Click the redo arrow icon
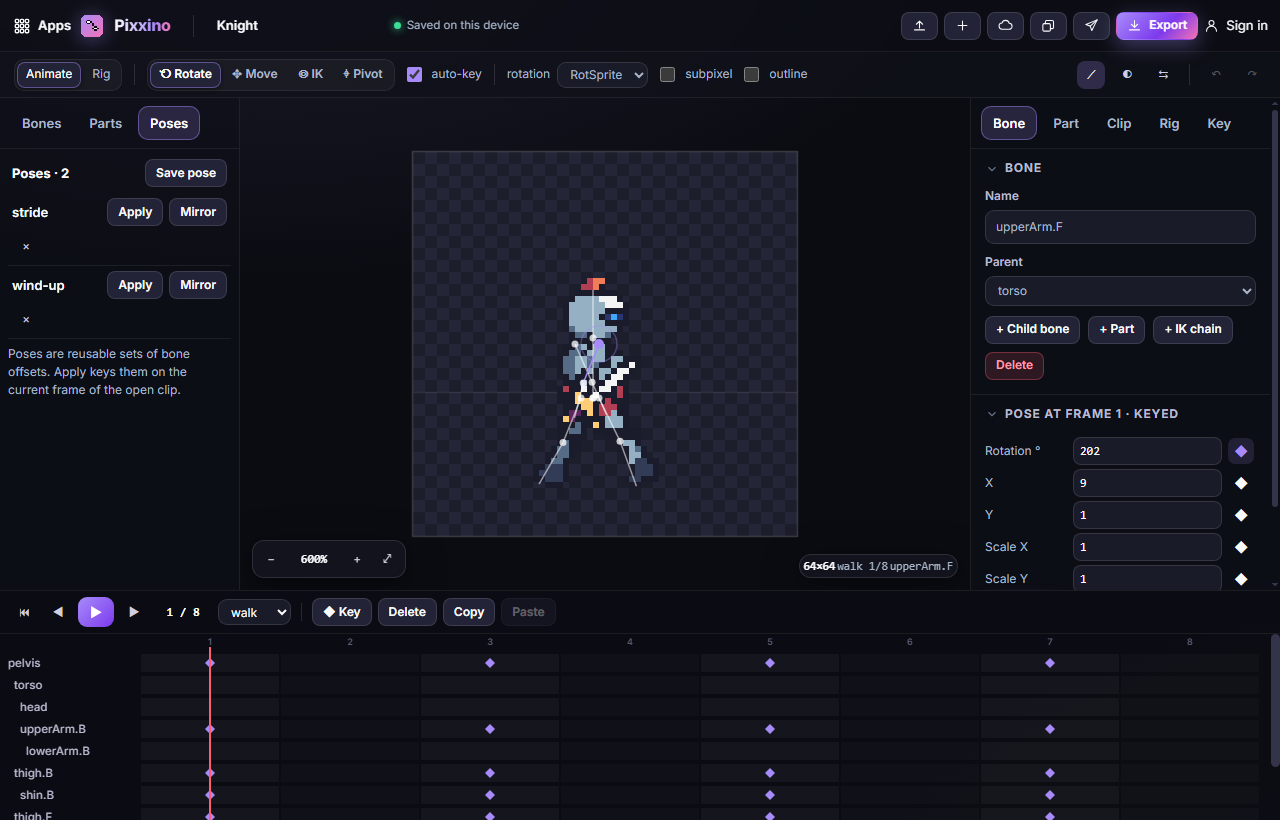The height and width of the screenshot is (820, 1280). point(1251,74)
